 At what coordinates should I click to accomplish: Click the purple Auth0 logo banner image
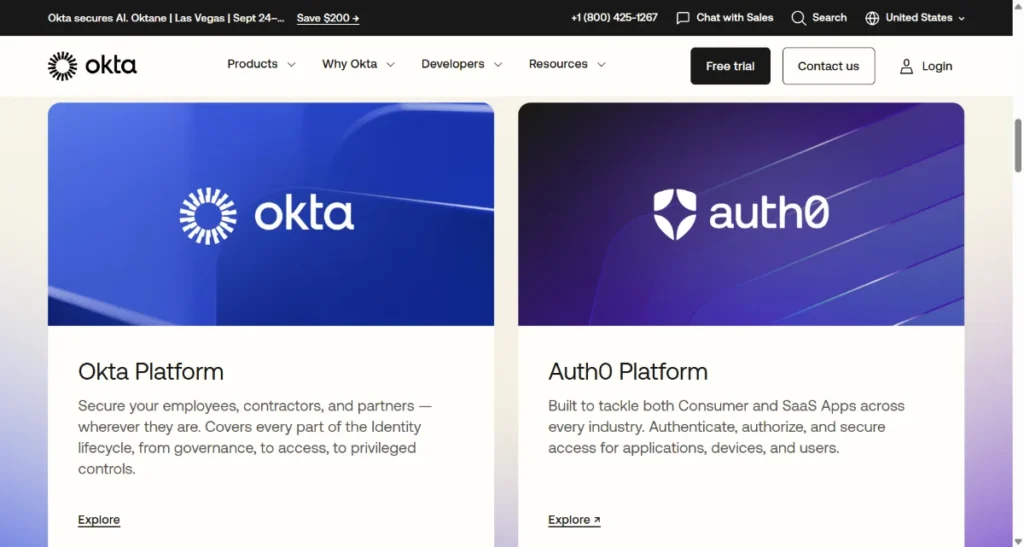741,214
